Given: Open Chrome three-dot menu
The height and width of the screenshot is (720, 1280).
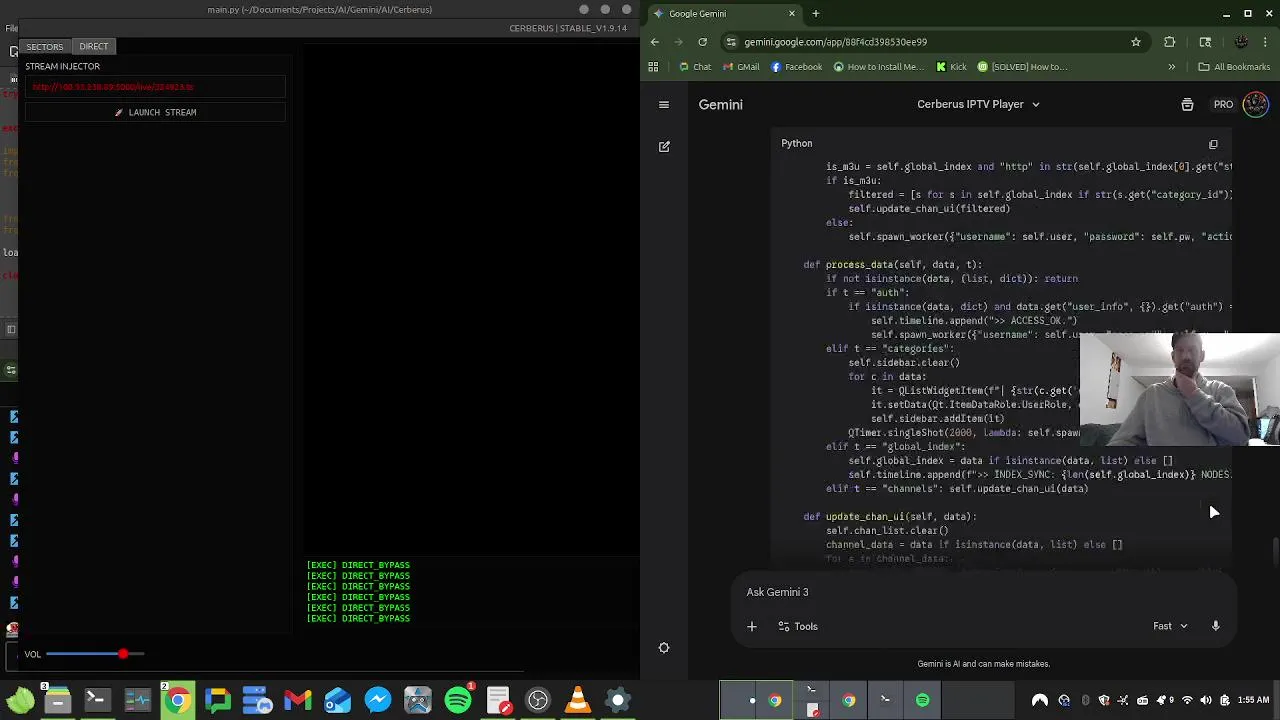Looking at the screenshot, I should coord(1266,42).
